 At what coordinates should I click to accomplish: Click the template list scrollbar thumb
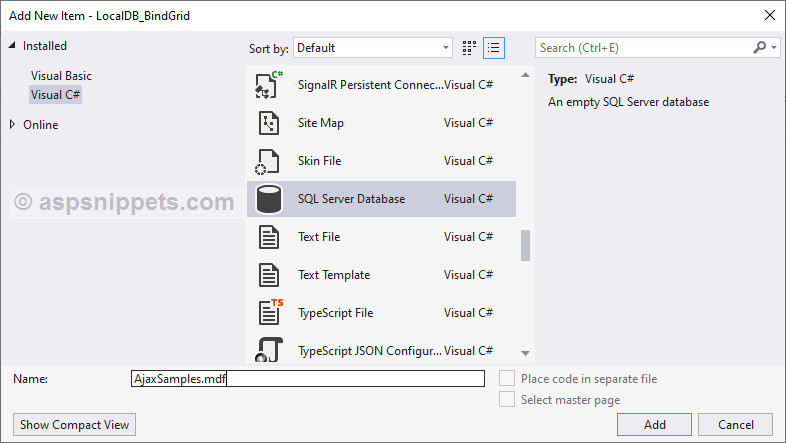pyautogui.click(x=525, y=246)
